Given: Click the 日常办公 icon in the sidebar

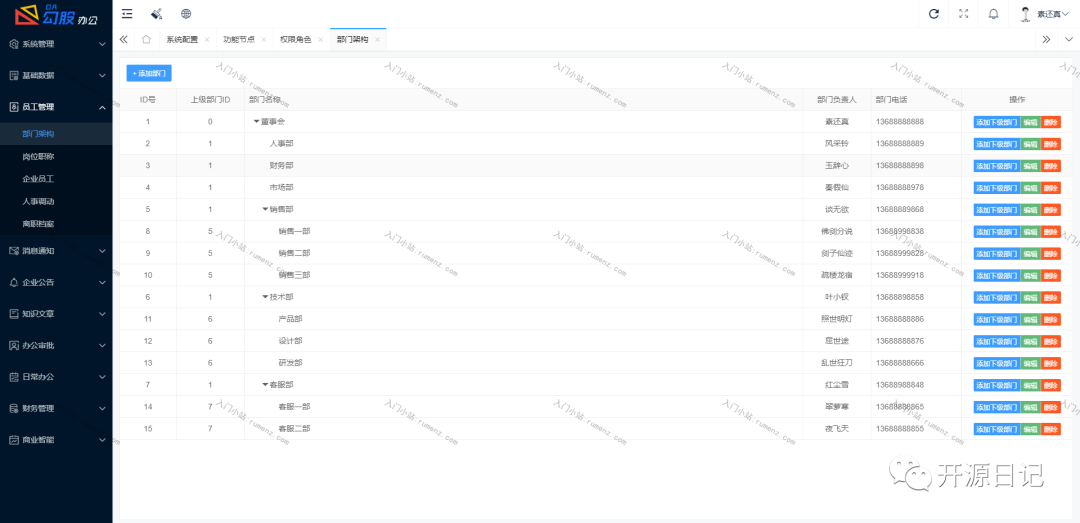Looking at the screenshot, I should 14,377.
